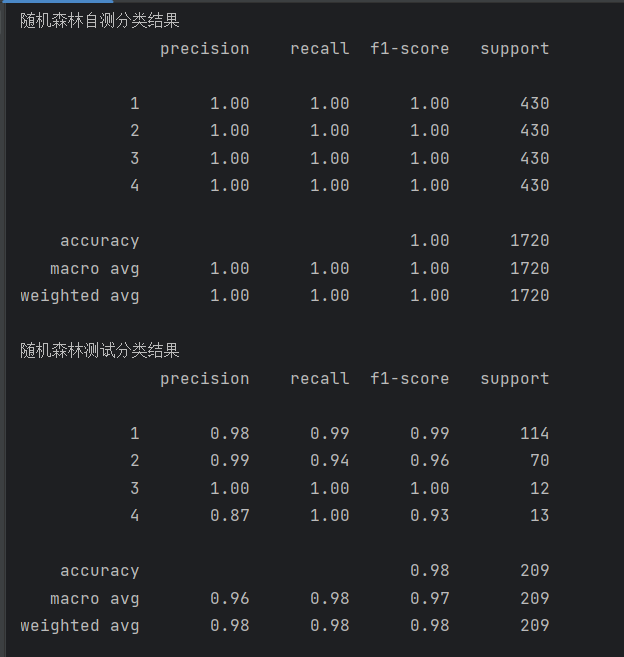Click 209 in 测试 weighted avg row

[534, 626]
